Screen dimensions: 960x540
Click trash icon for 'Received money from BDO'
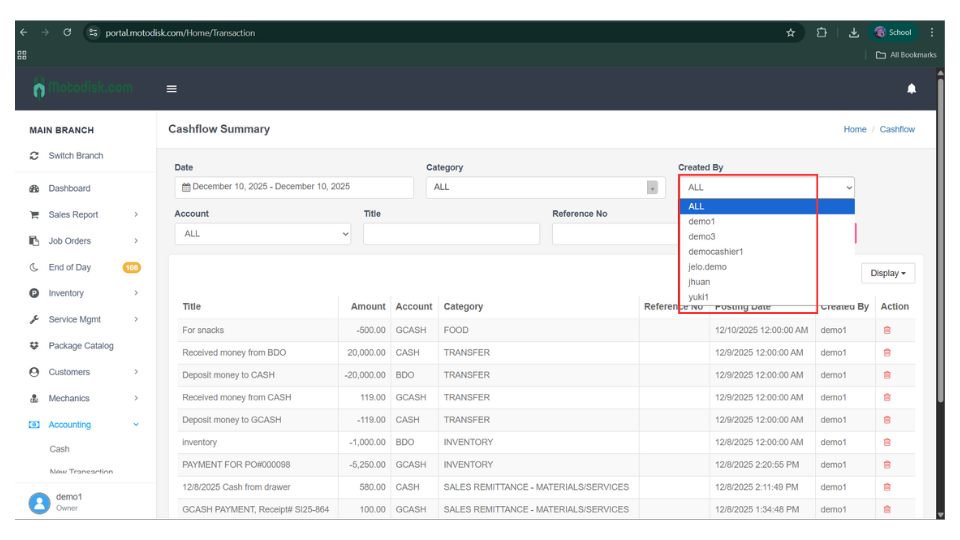coord(887,353)
